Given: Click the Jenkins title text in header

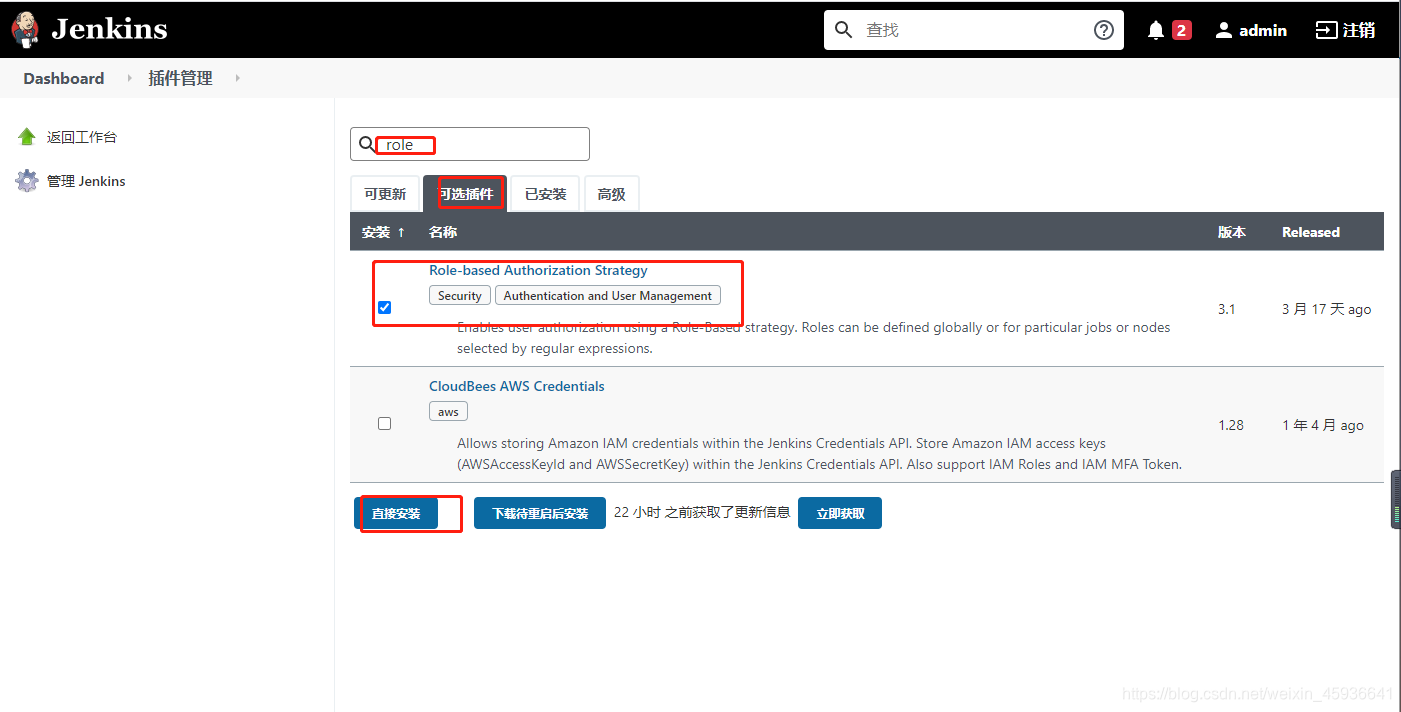Looking at the screenshot, I should tap(109, 29).
